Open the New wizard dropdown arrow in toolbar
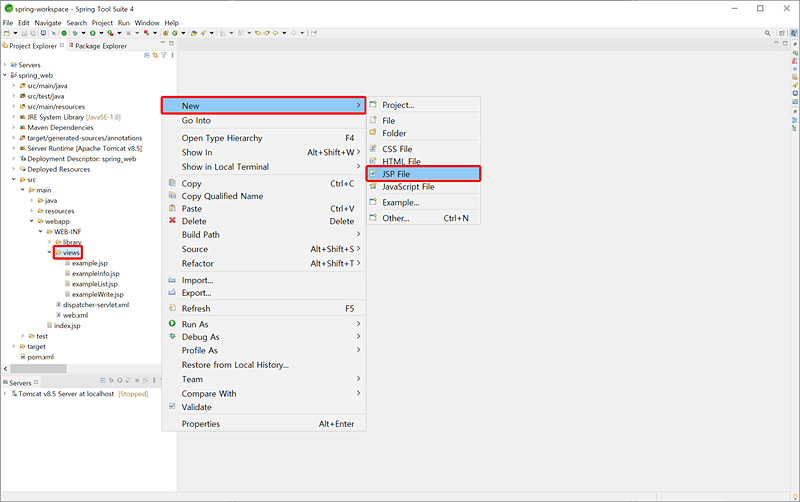 [15, 33]
